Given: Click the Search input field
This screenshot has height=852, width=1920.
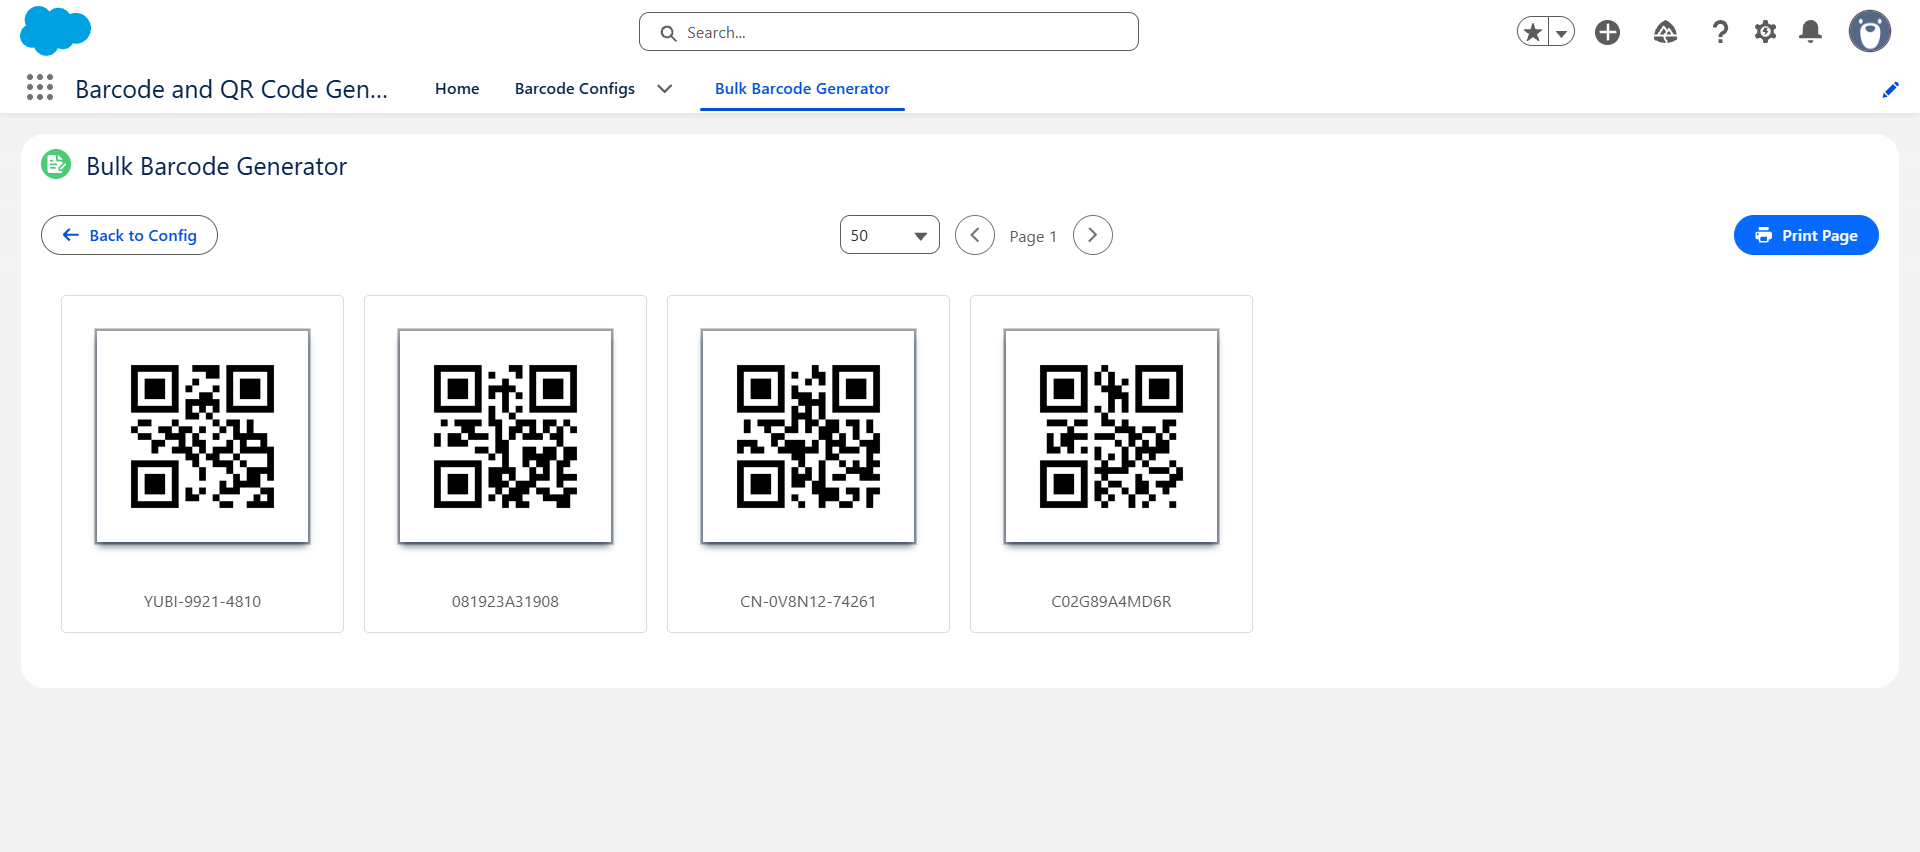Looking at the screenshot, I should tap(889, 32).
